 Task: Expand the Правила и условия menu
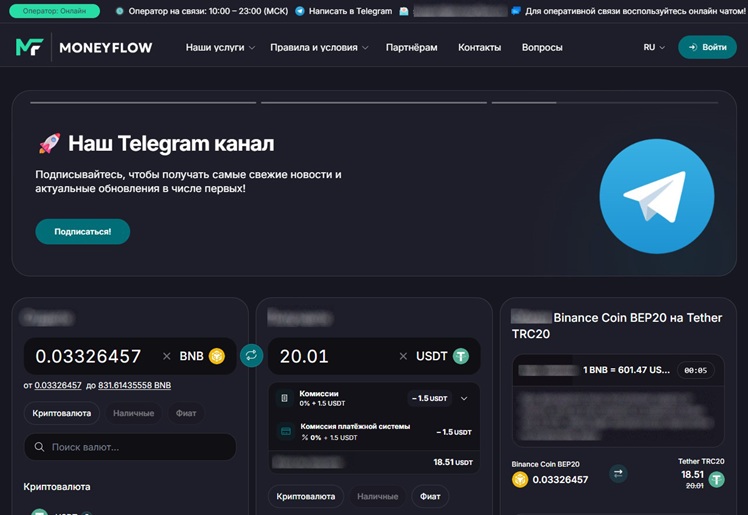click(x=319, y=47)
